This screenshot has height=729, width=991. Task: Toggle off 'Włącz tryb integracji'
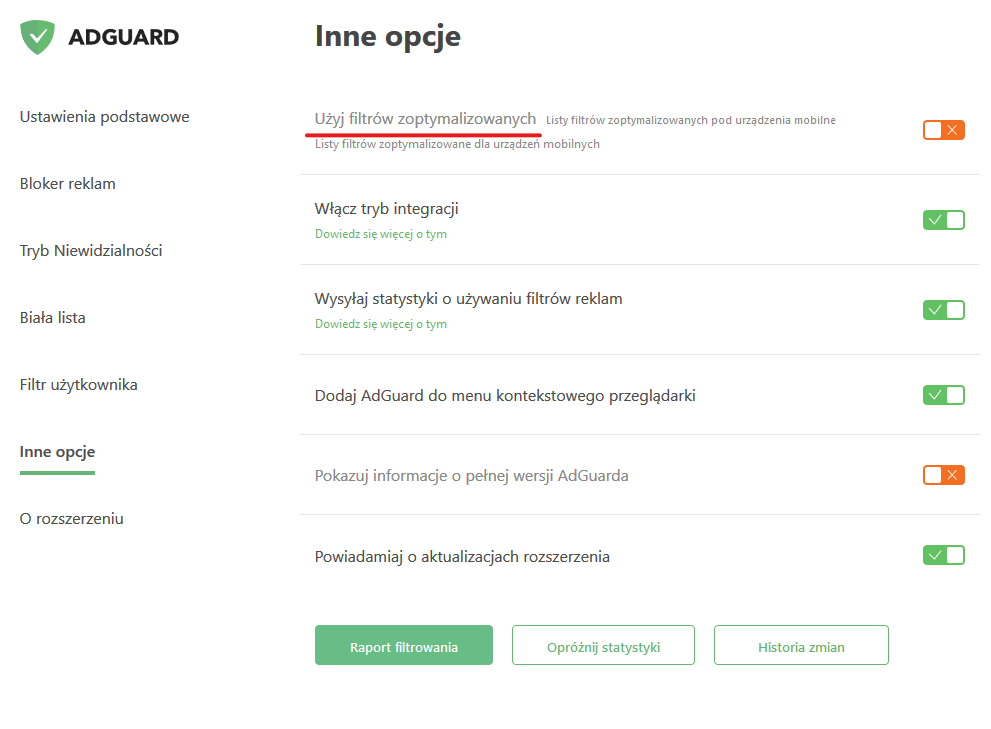(944, 219)
